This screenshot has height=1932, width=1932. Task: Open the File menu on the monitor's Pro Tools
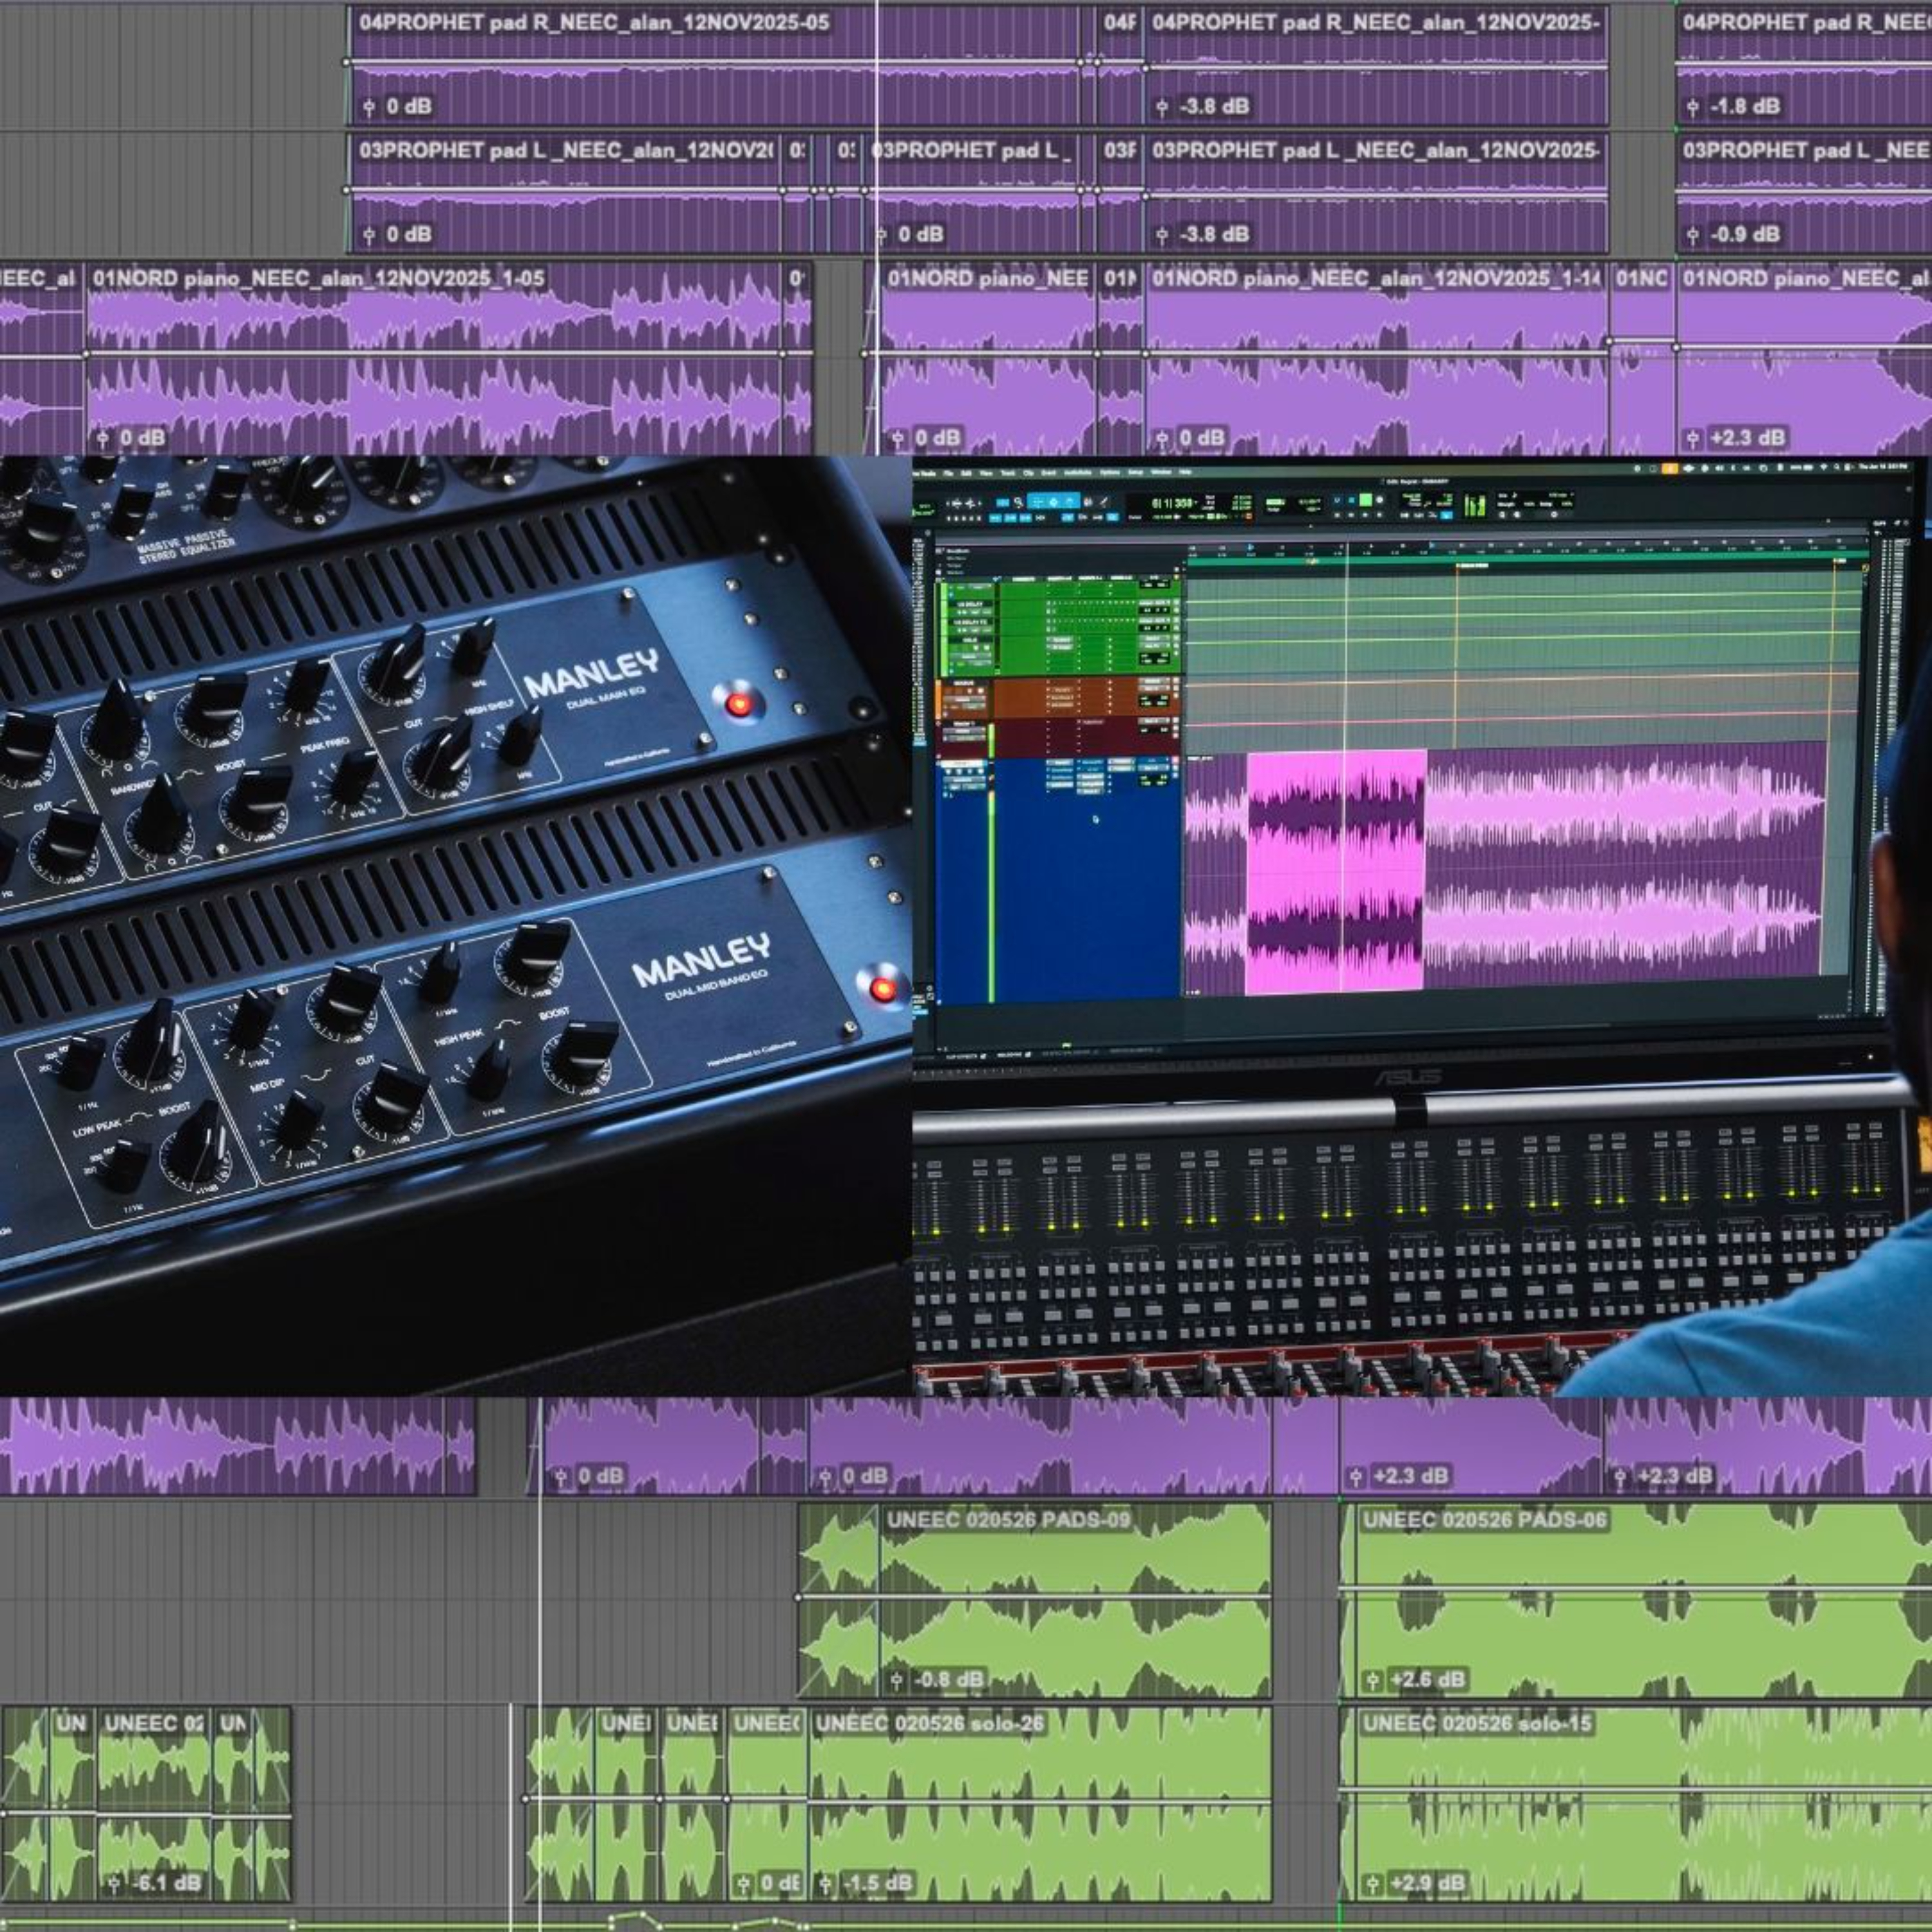[948, 473]
